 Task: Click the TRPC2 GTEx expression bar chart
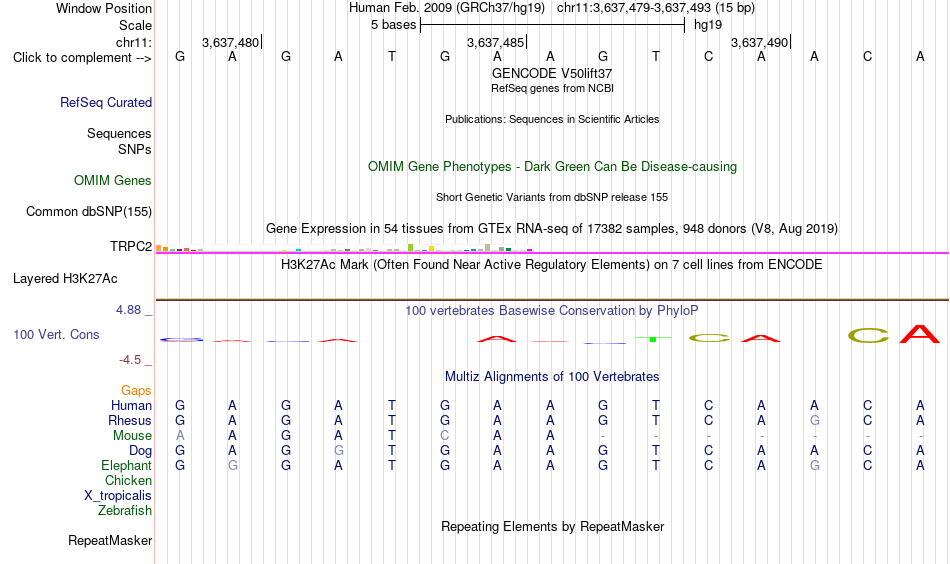click(344, 248)
